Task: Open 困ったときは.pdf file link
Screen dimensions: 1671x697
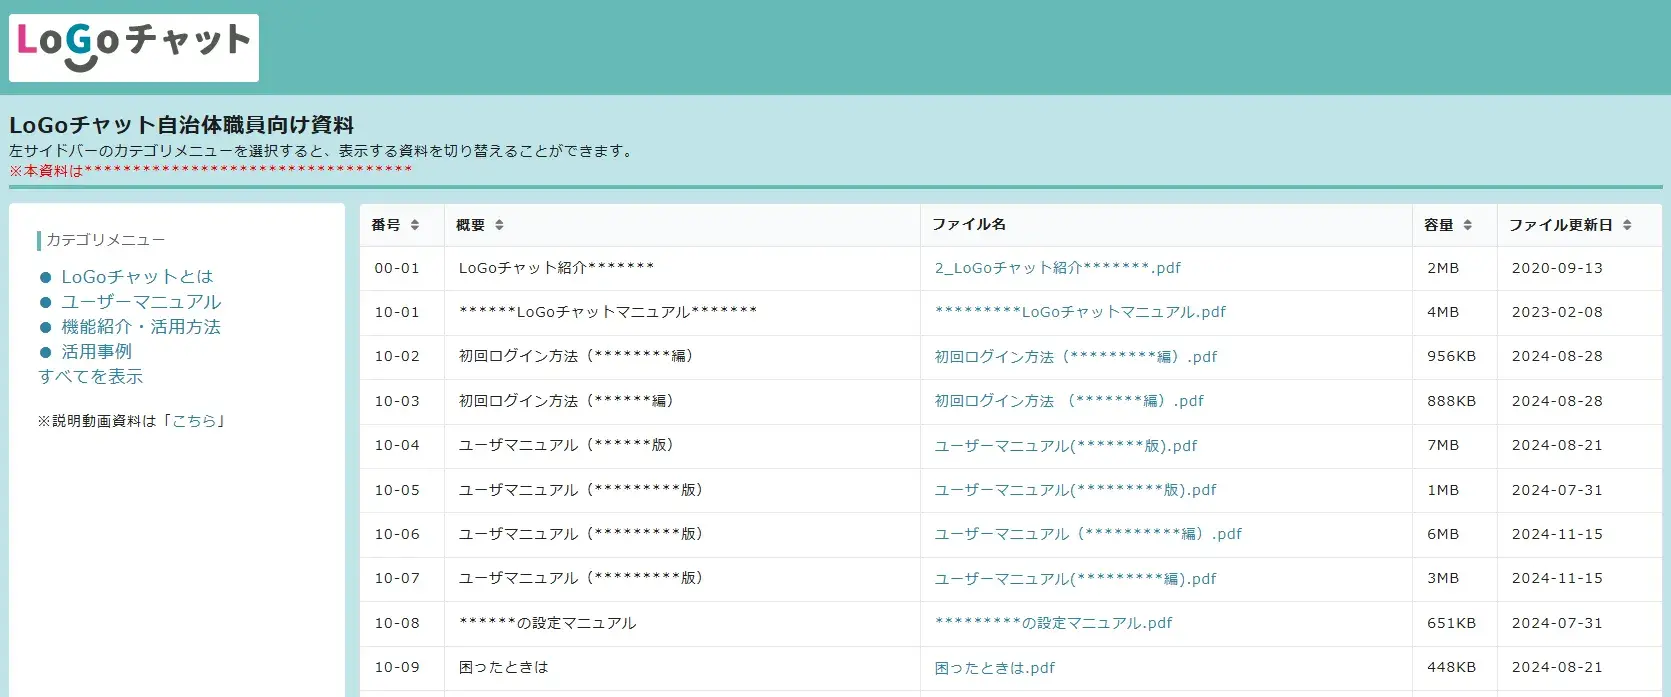Action: [995, 668]
